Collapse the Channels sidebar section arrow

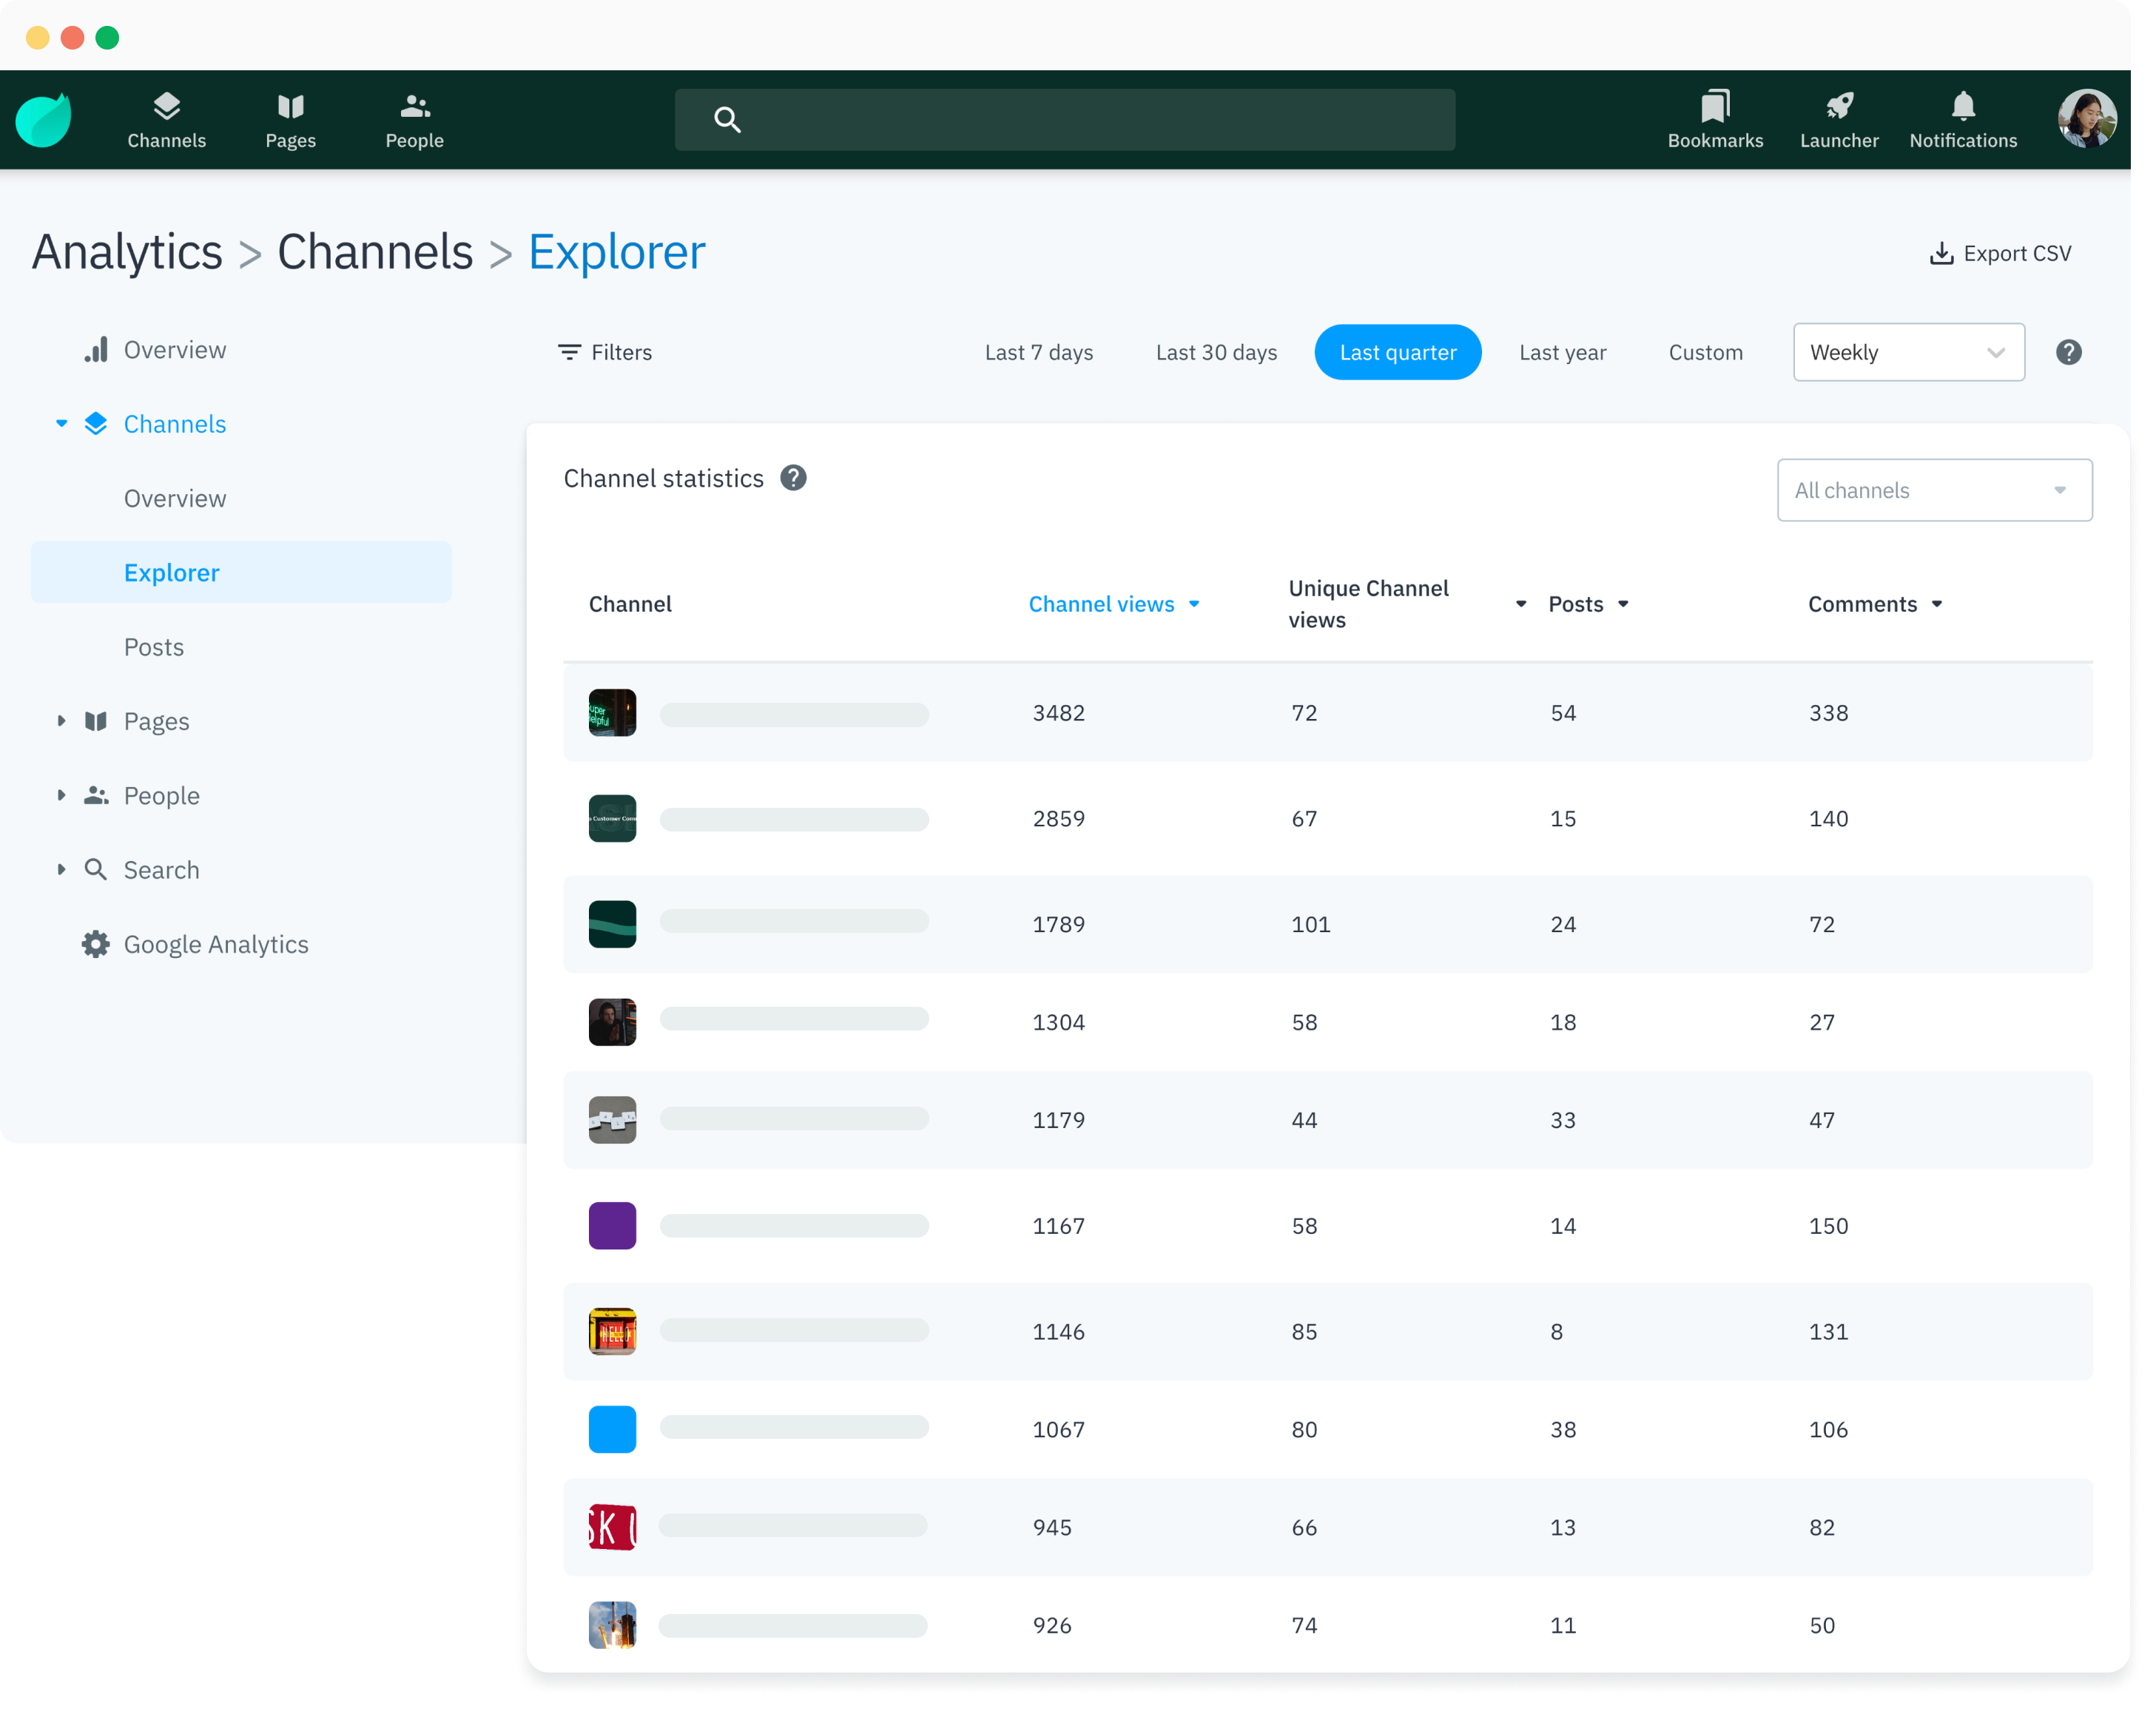[x=62, y=424]
